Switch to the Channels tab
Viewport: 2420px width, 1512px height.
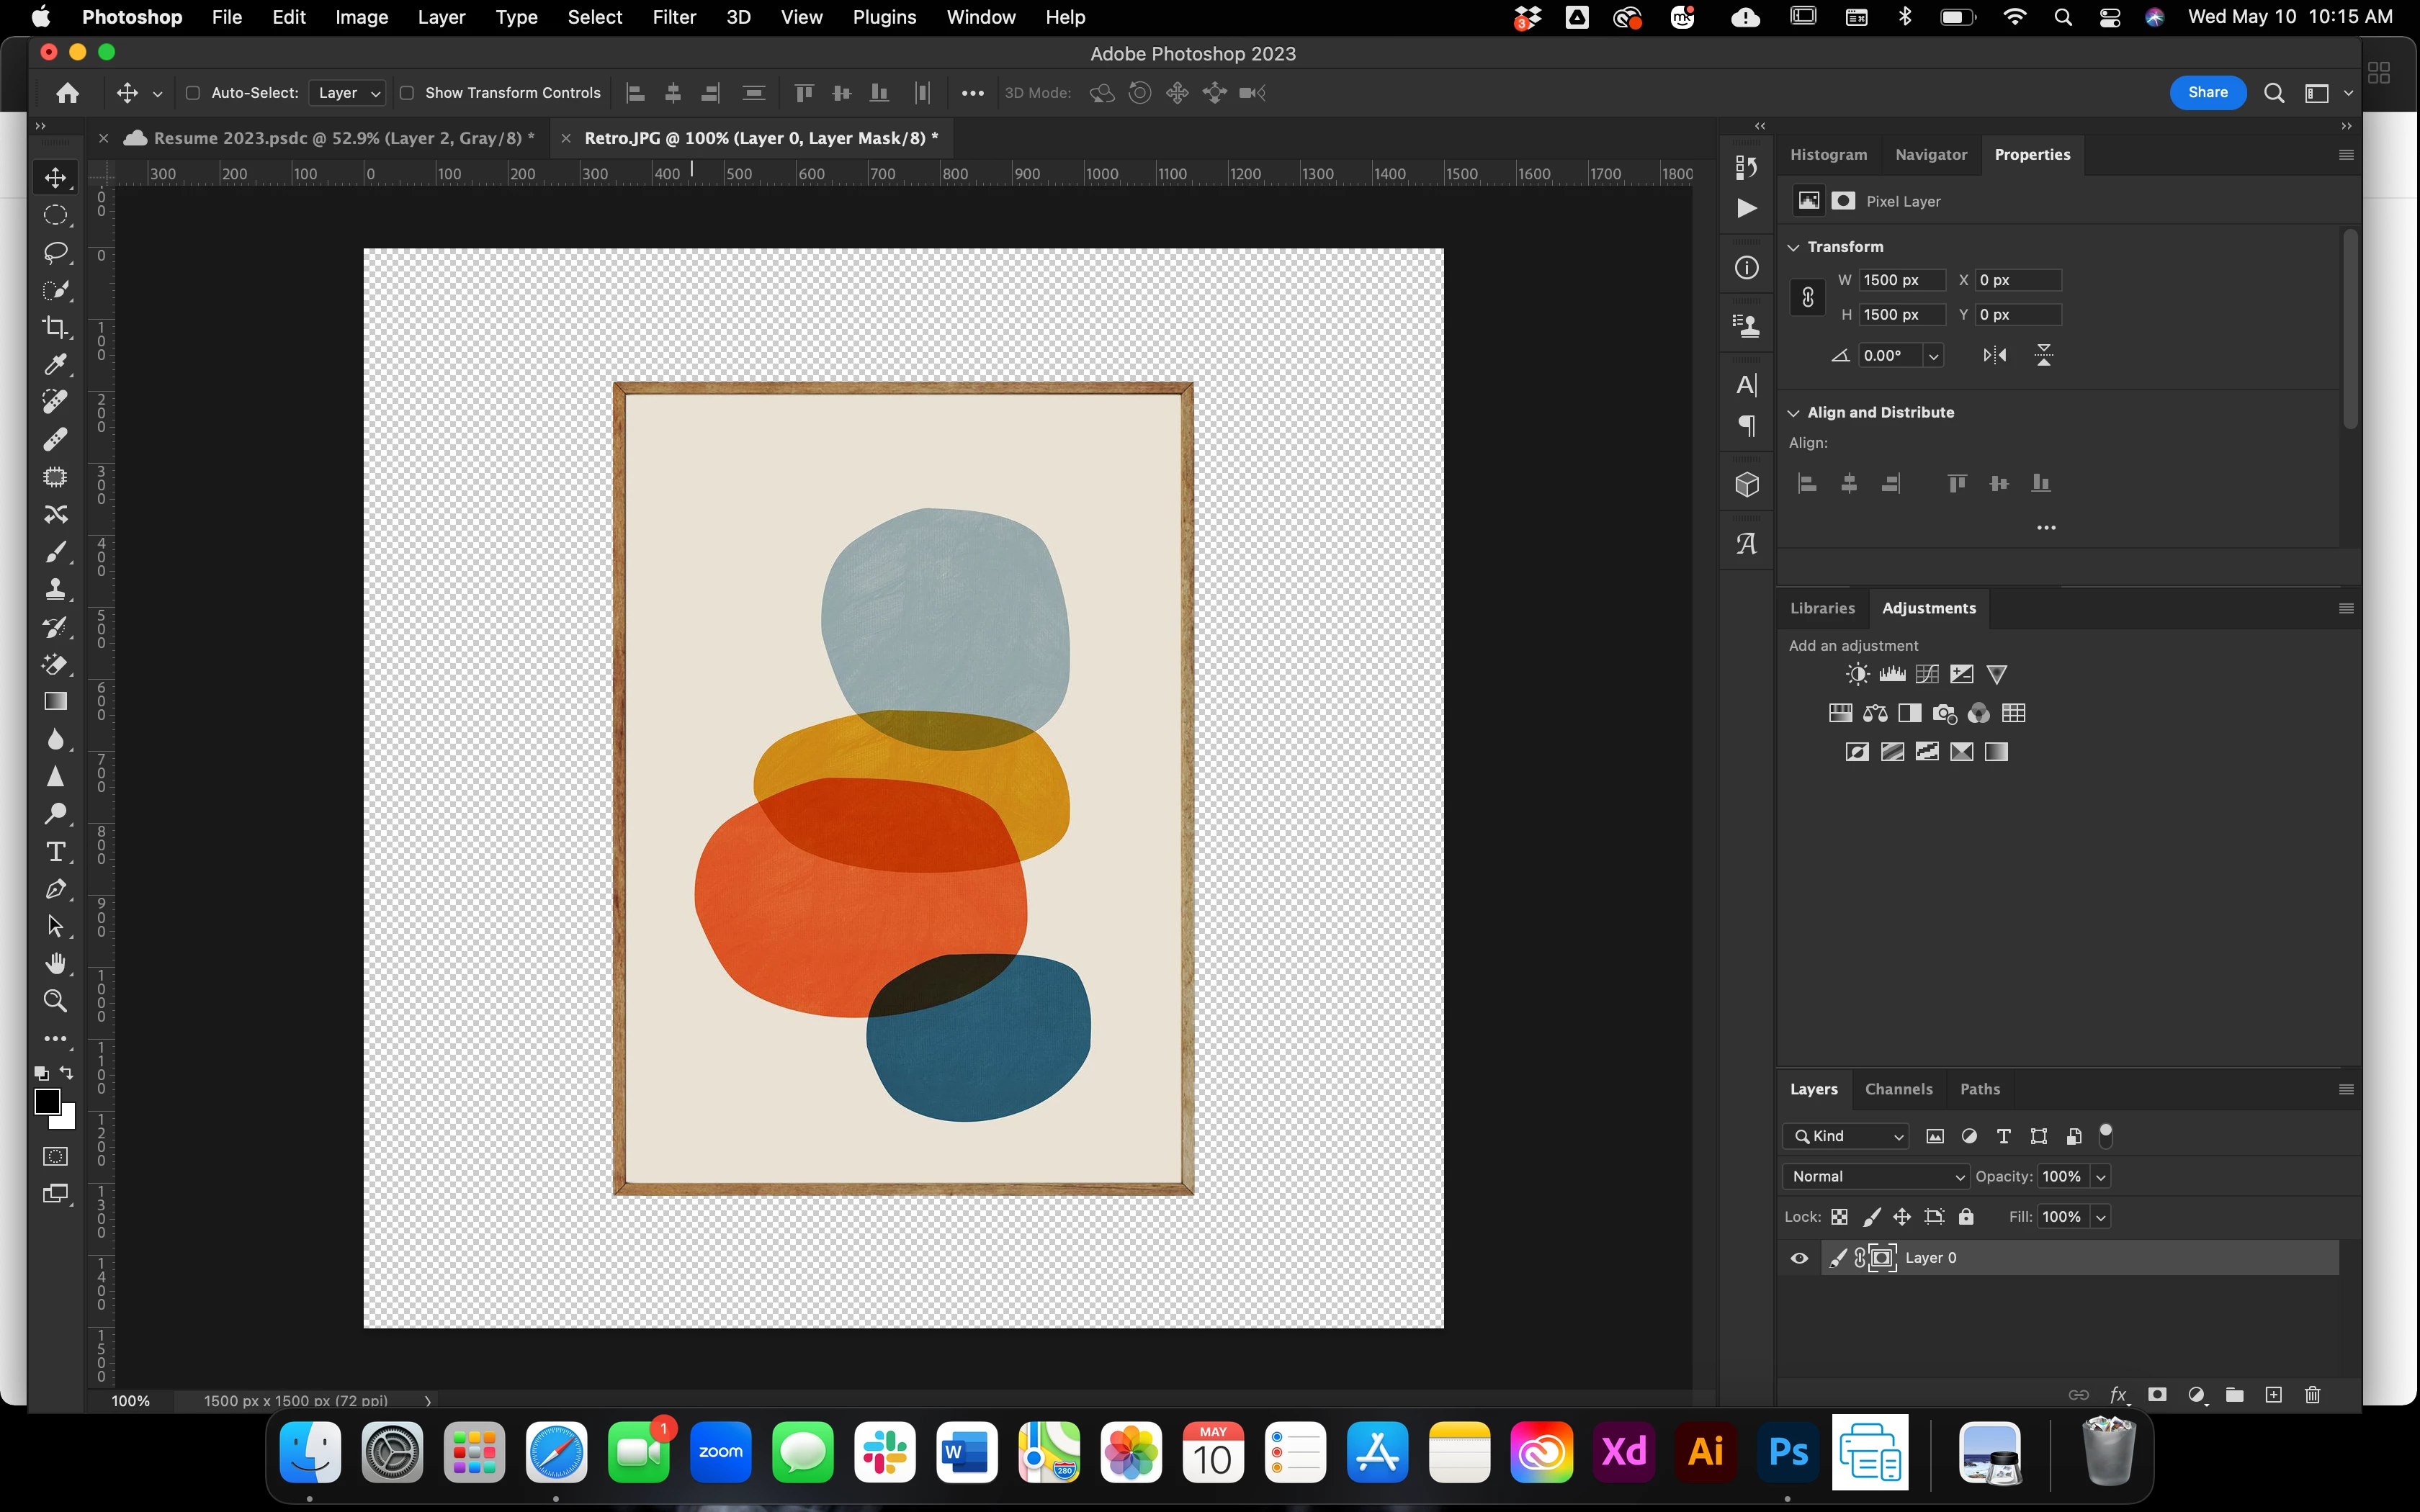click(x=1898, y=1089)
